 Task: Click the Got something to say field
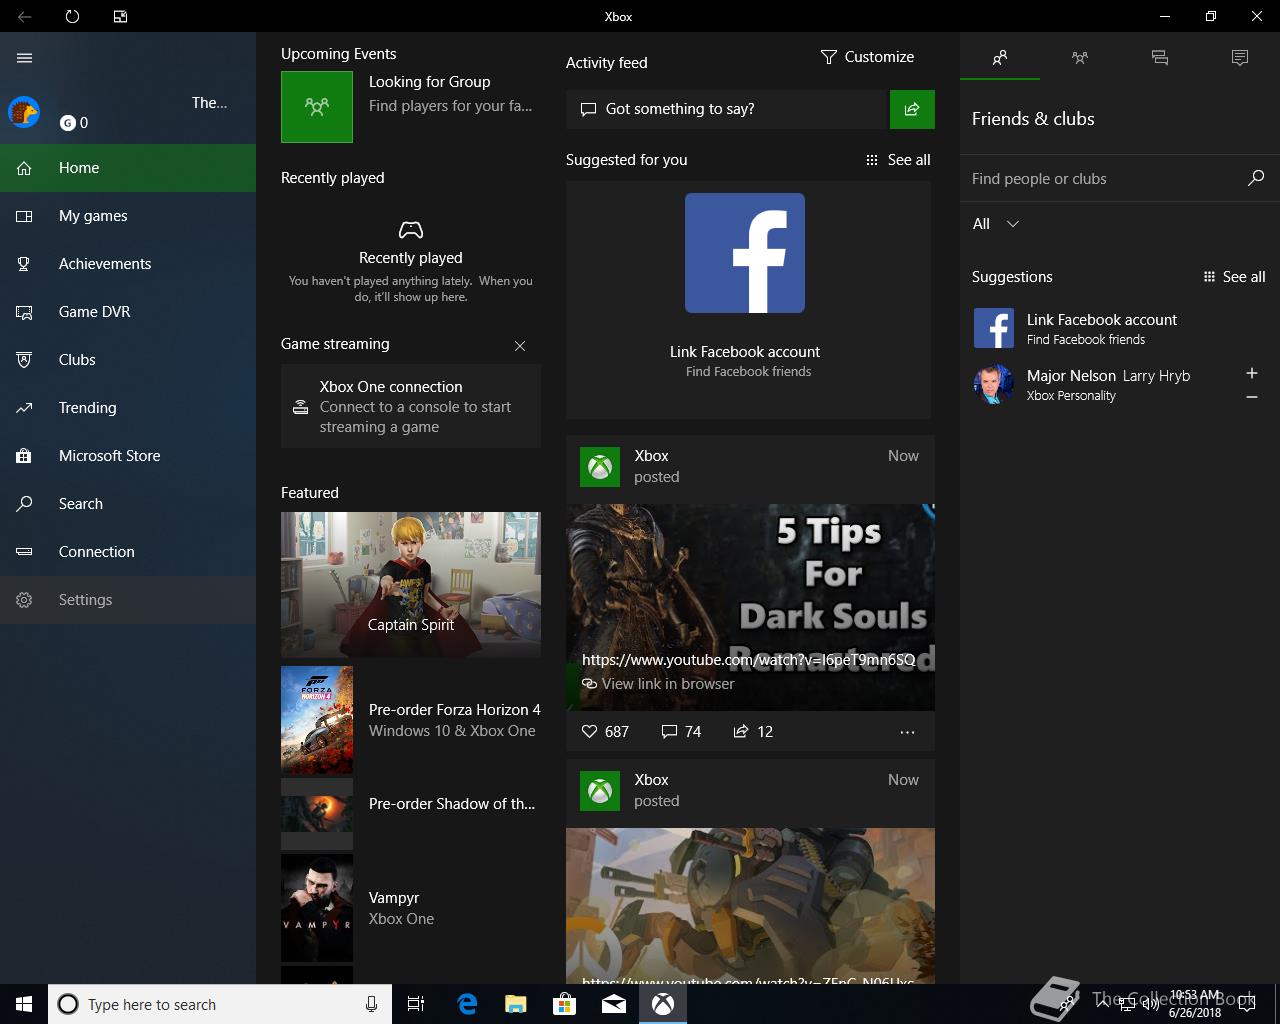pyautogui.click(x=727, y=109)
